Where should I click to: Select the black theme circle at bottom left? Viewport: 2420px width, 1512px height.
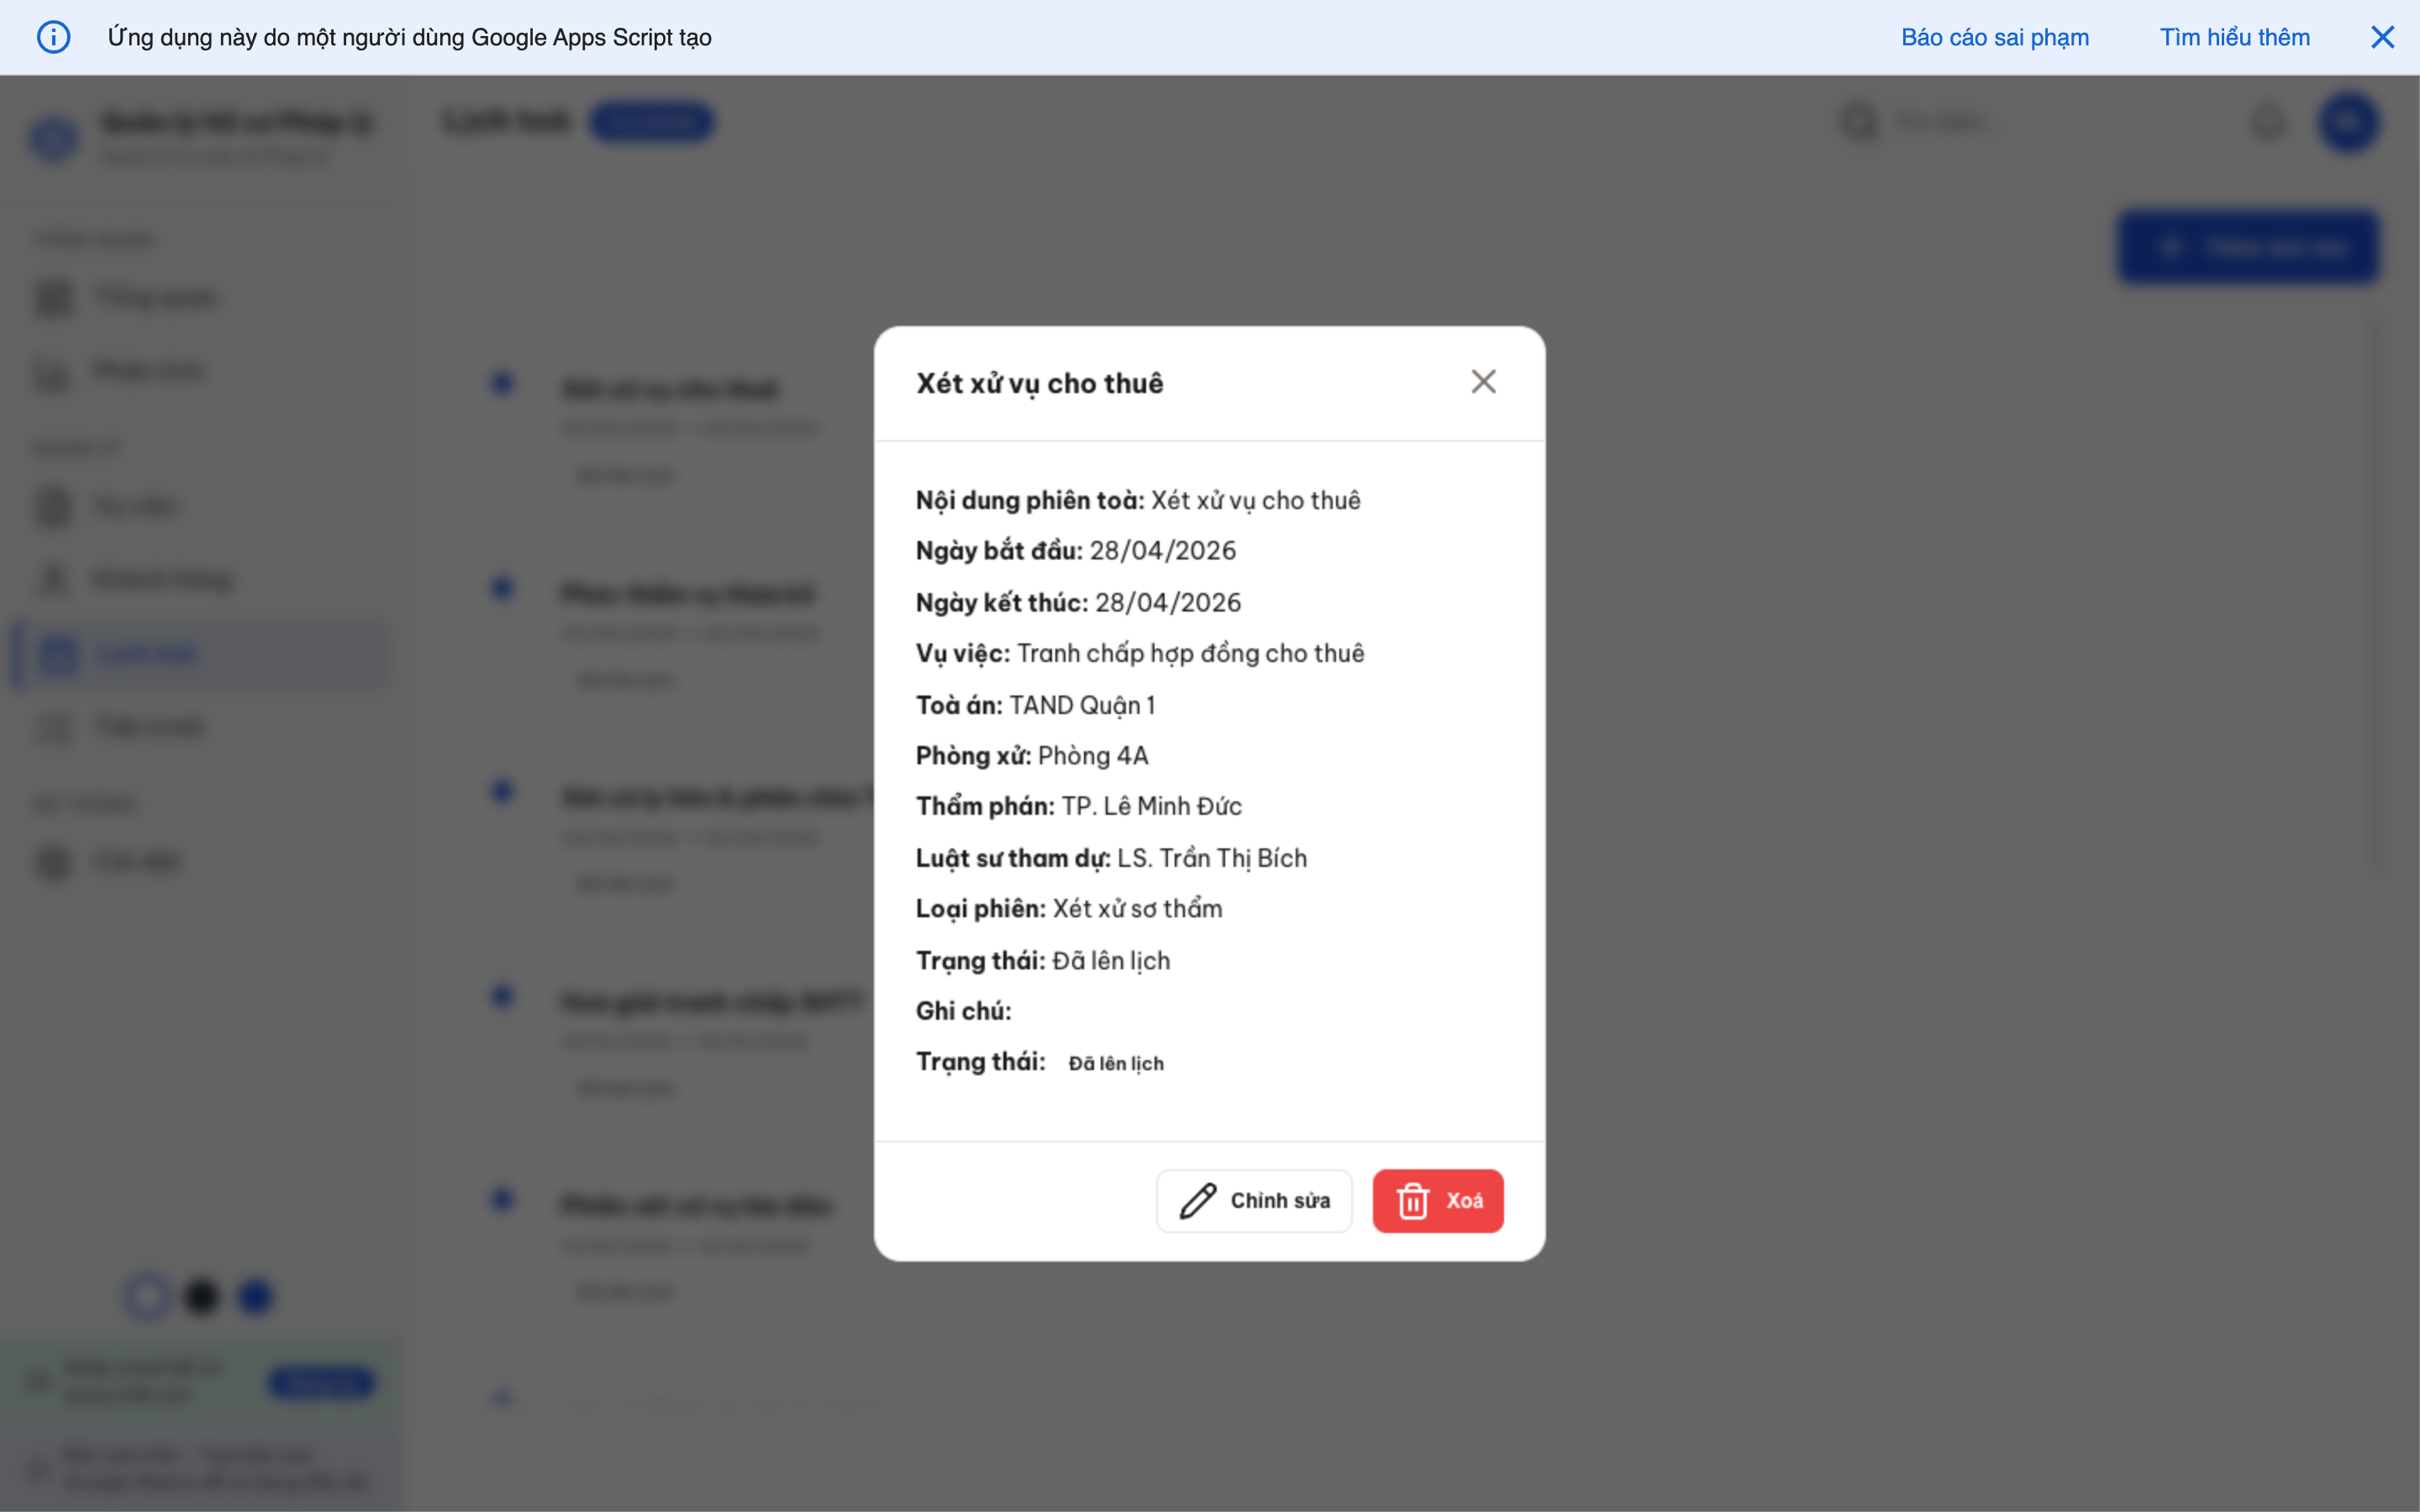coord(201,1296)
